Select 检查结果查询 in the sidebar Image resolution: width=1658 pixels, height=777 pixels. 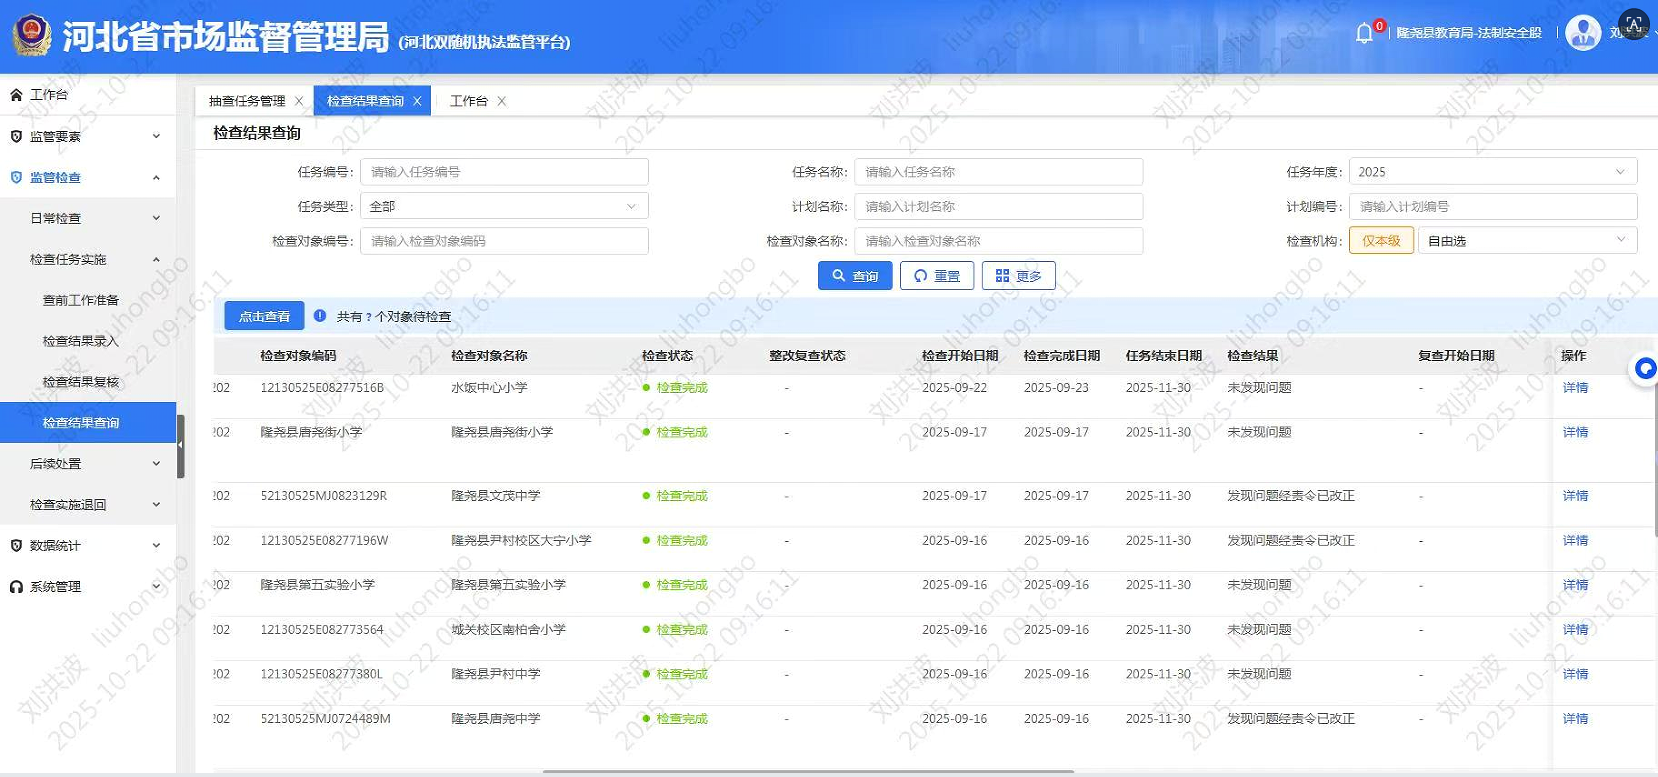click(88, 422)
